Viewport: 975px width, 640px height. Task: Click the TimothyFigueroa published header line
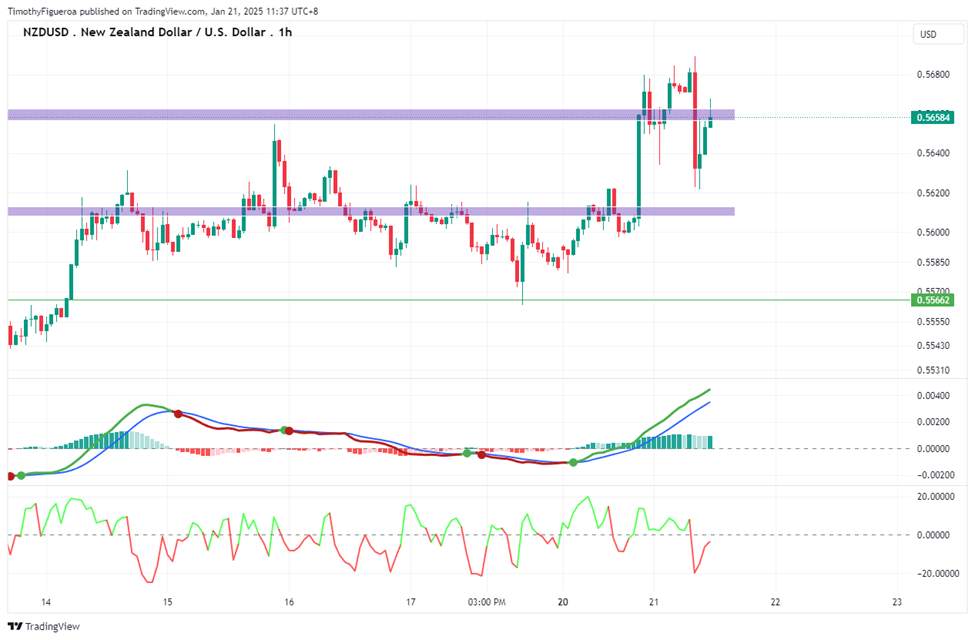tap(163, 11)
